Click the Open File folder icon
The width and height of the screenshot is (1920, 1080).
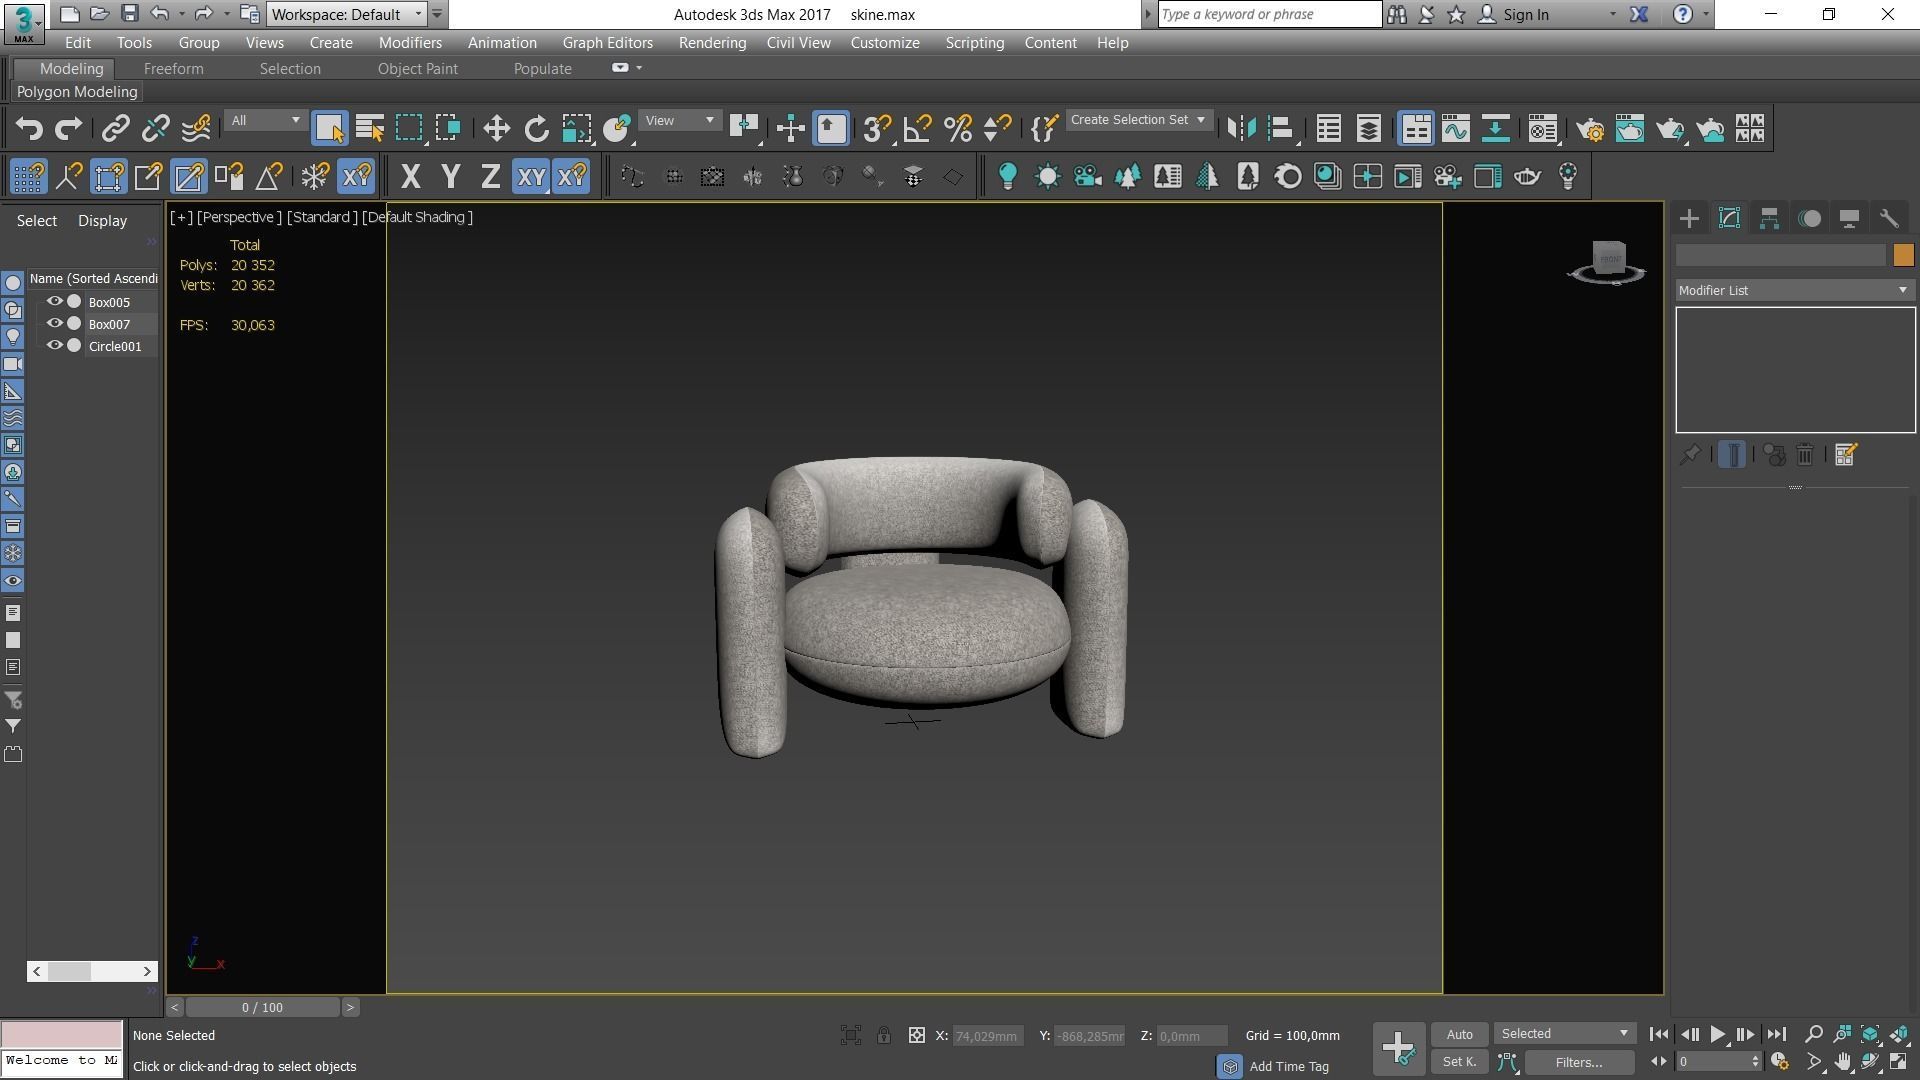[x=99, y=14]
